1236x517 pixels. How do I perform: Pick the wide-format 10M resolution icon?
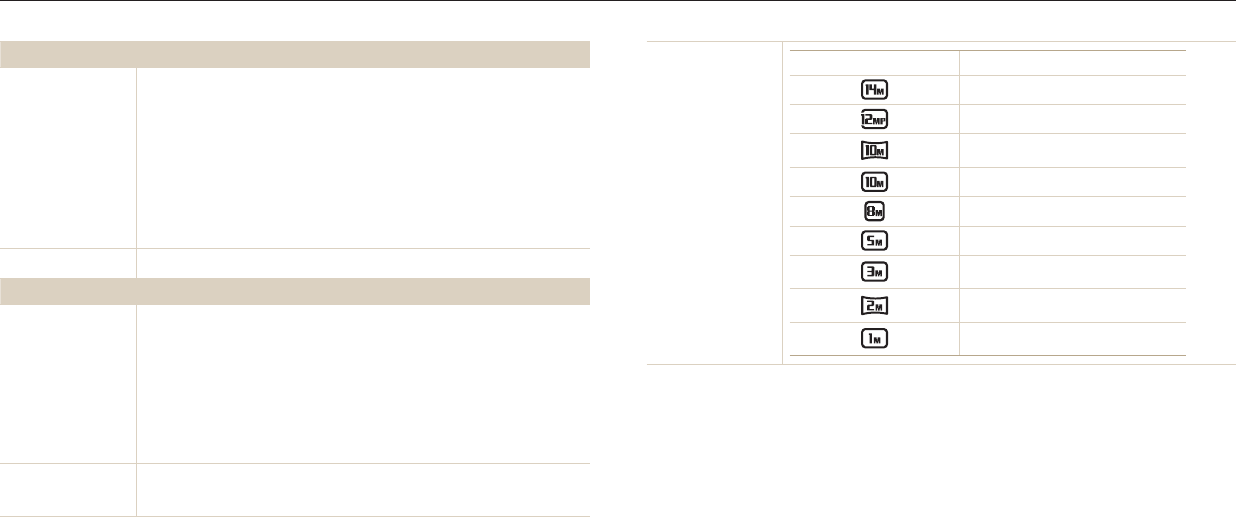pyautogui.click(x=873, y=151)
